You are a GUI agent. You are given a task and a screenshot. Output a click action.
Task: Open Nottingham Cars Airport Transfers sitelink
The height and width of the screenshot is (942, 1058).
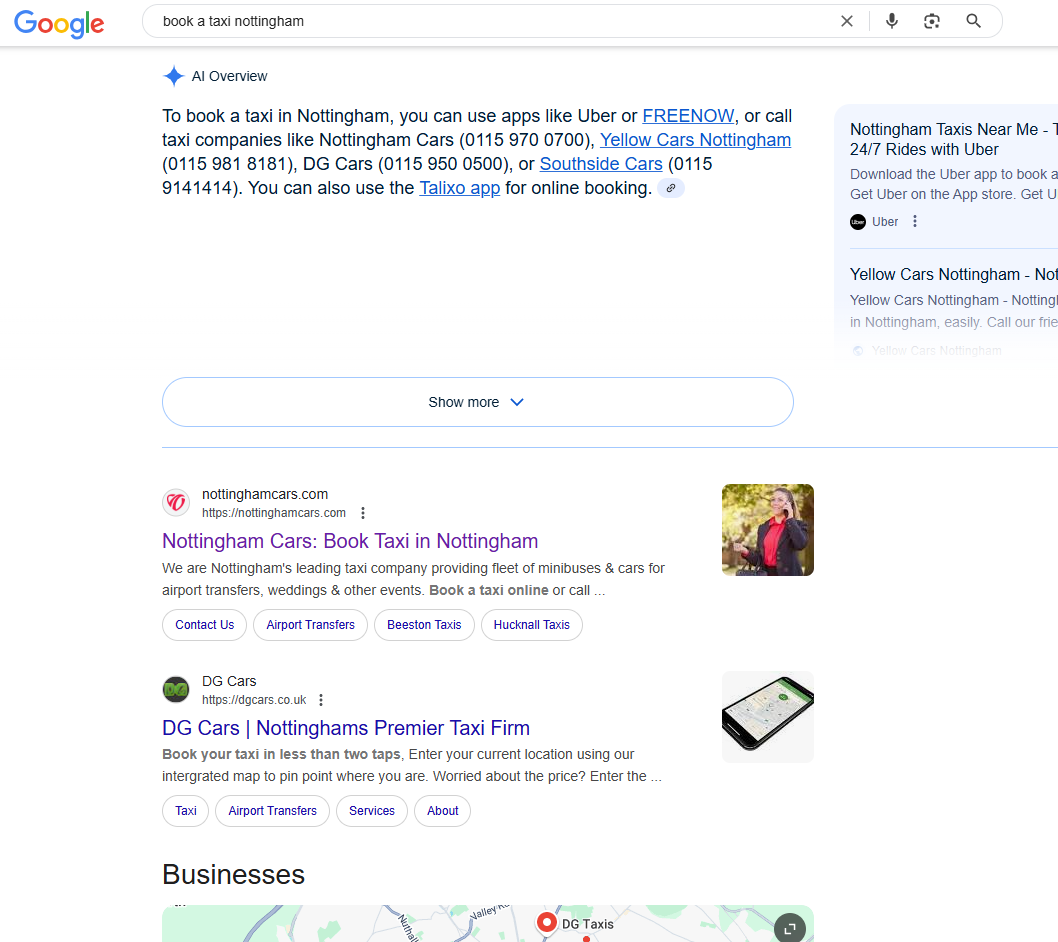point(310,625)
